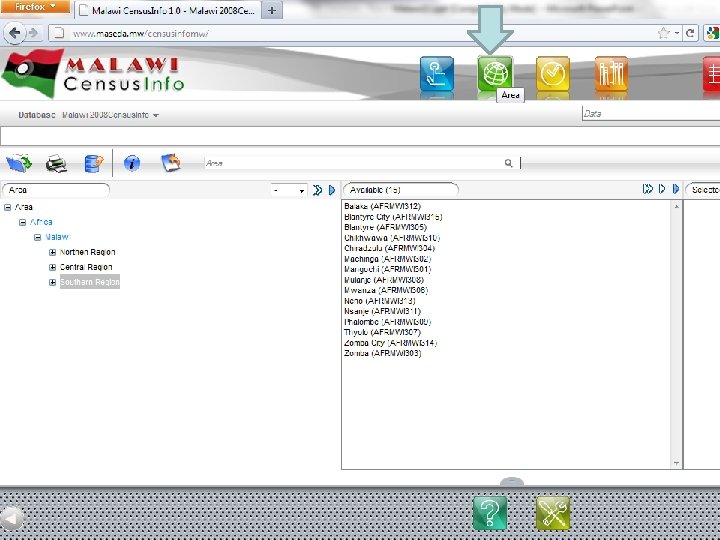Image resolution: width=720 pixels, height=540 pixels.
Task: Click scroll-down arrow of Available list
Action: pos(676,463)
